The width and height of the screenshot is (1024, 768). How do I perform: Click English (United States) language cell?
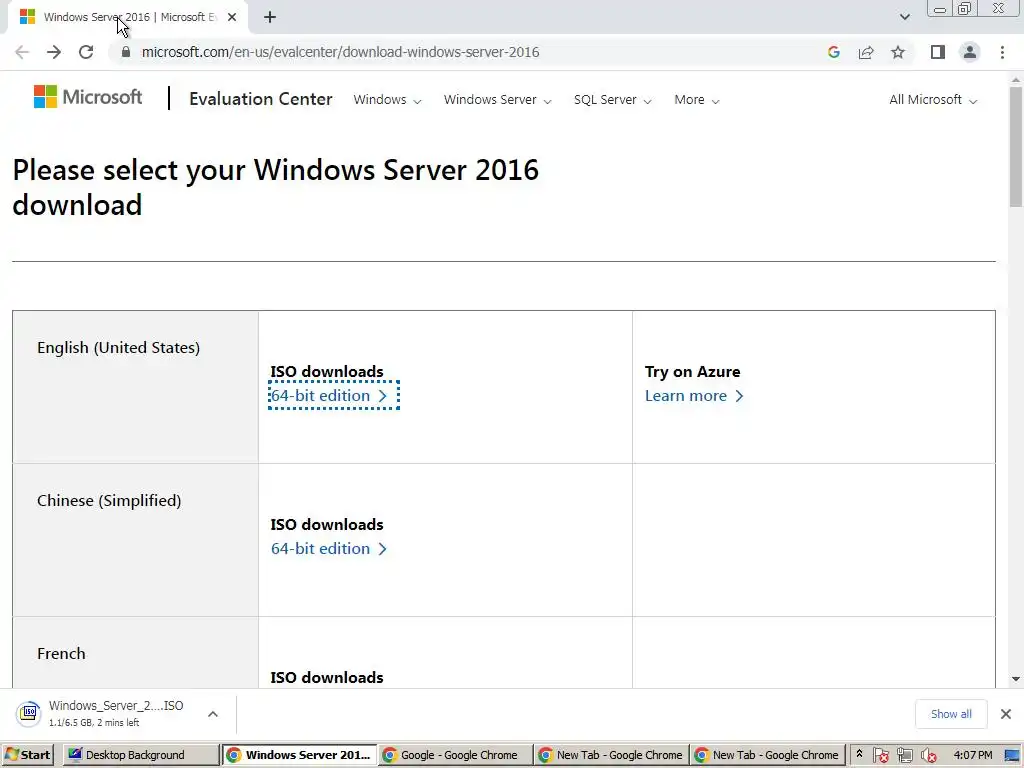coord(135,387)
